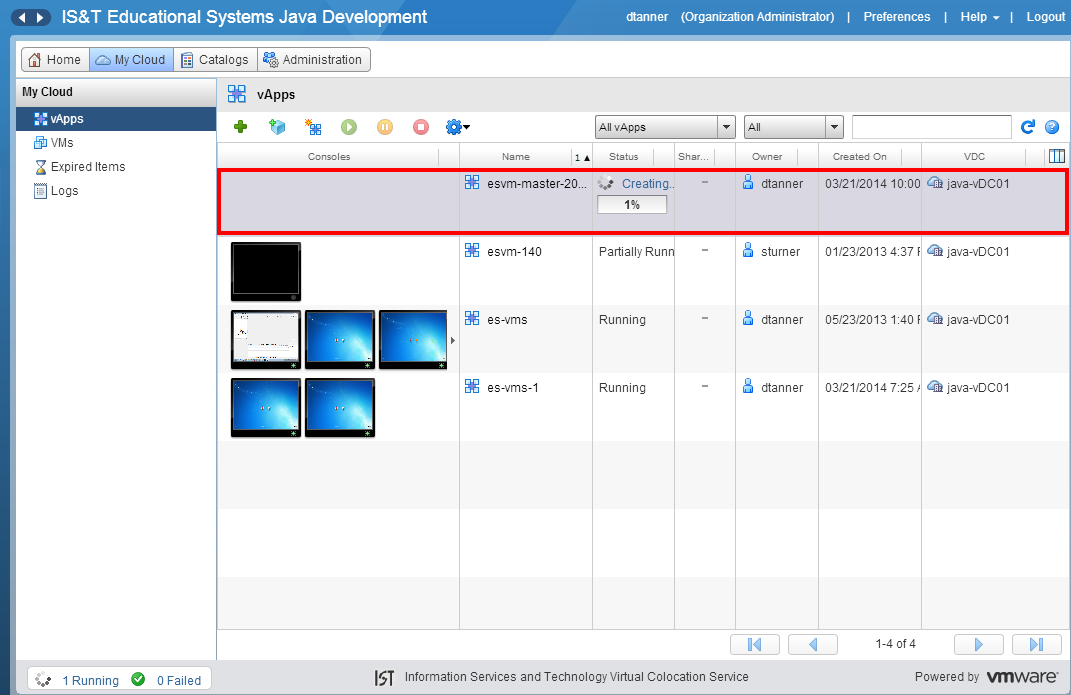Open the Administration tab
Image resolution: width=1071 pixels, height=695 pixels.
313,60
